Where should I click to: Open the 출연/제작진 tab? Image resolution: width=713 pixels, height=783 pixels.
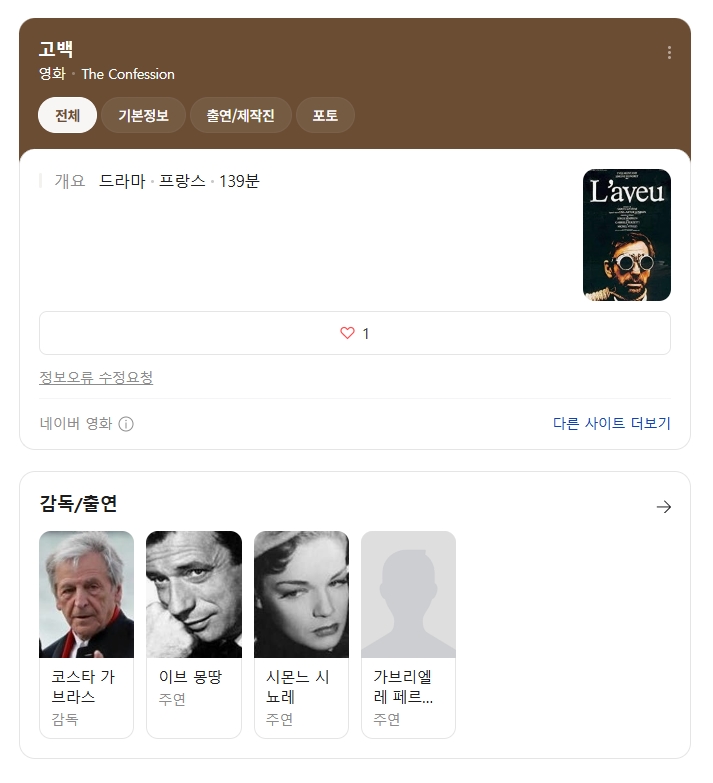[x=240, y=115]
